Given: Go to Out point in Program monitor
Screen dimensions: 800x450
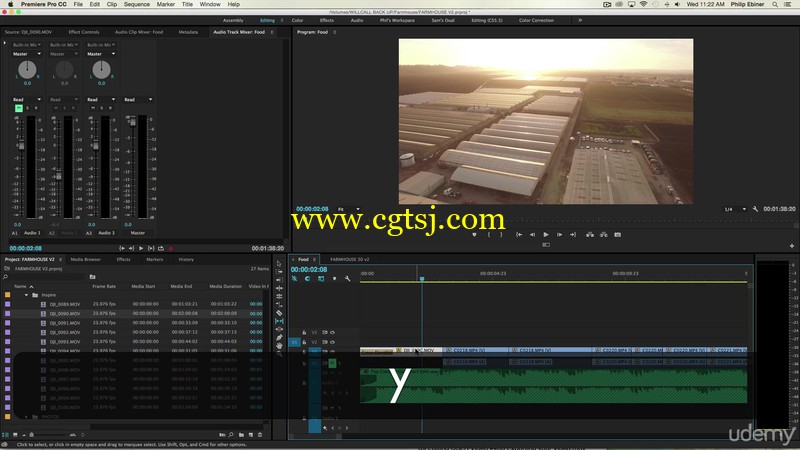Looking at the screenshot, I should tap(573, 235).
